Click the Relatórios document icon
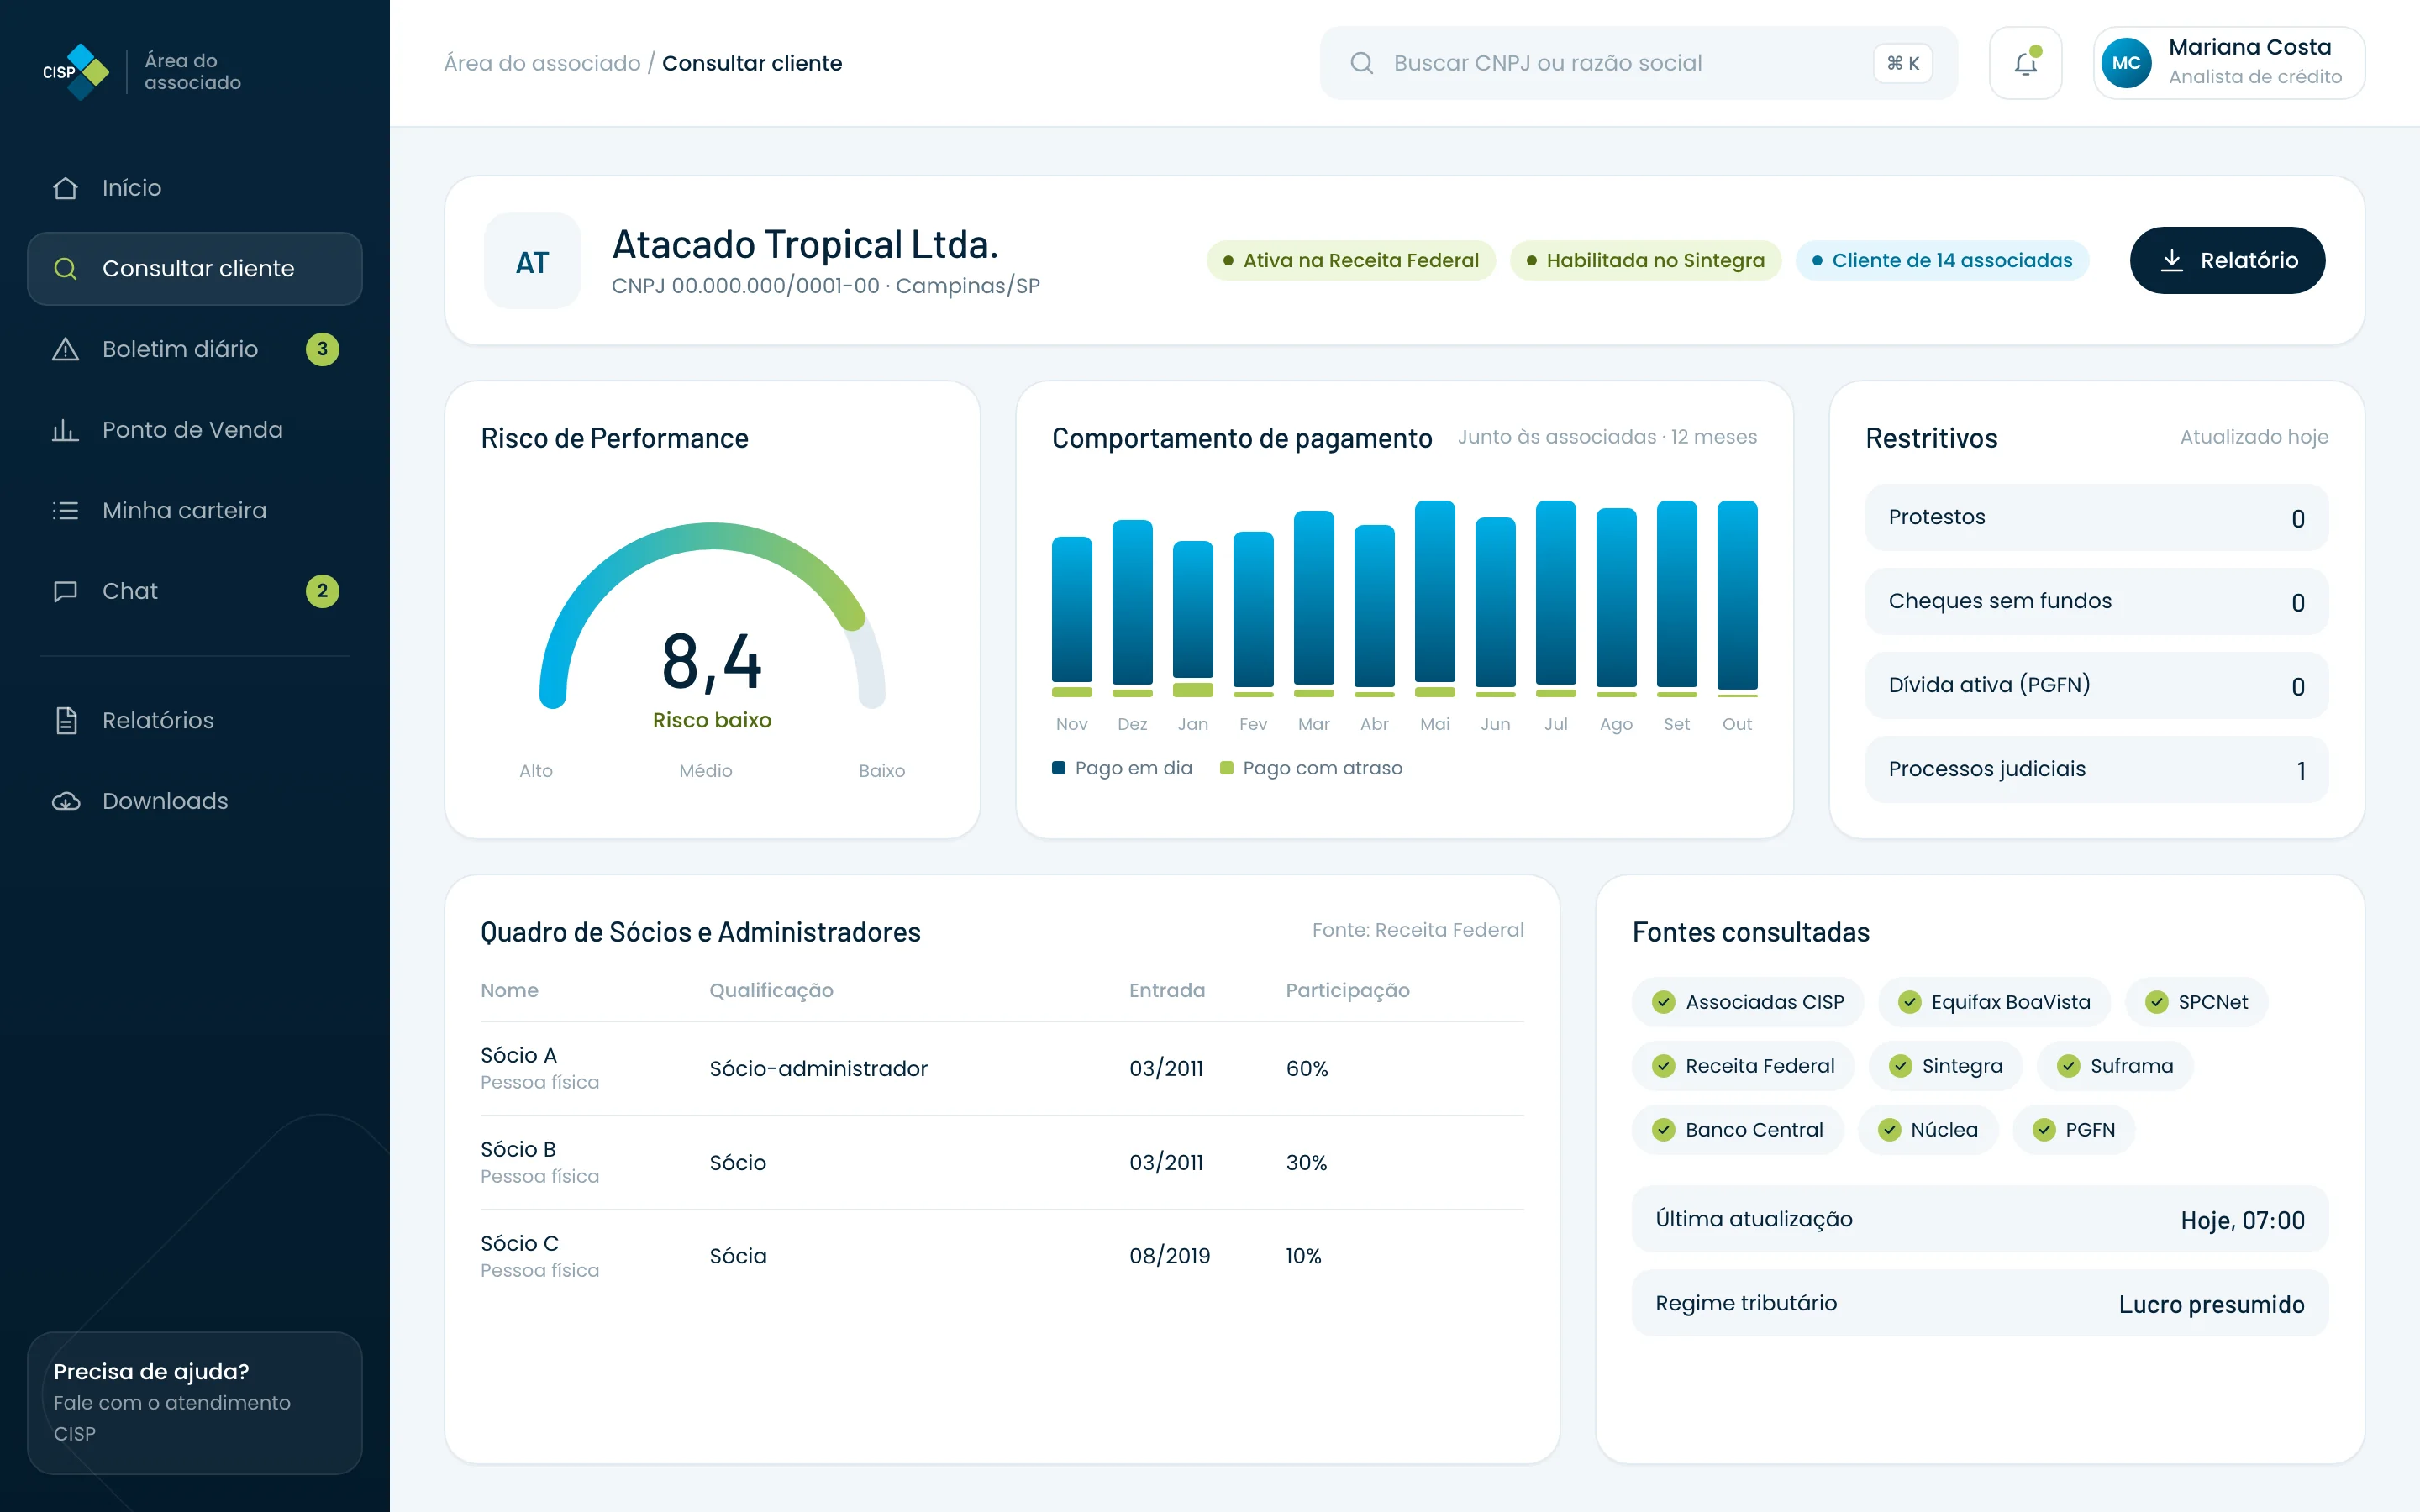 (x=65, y=720)
